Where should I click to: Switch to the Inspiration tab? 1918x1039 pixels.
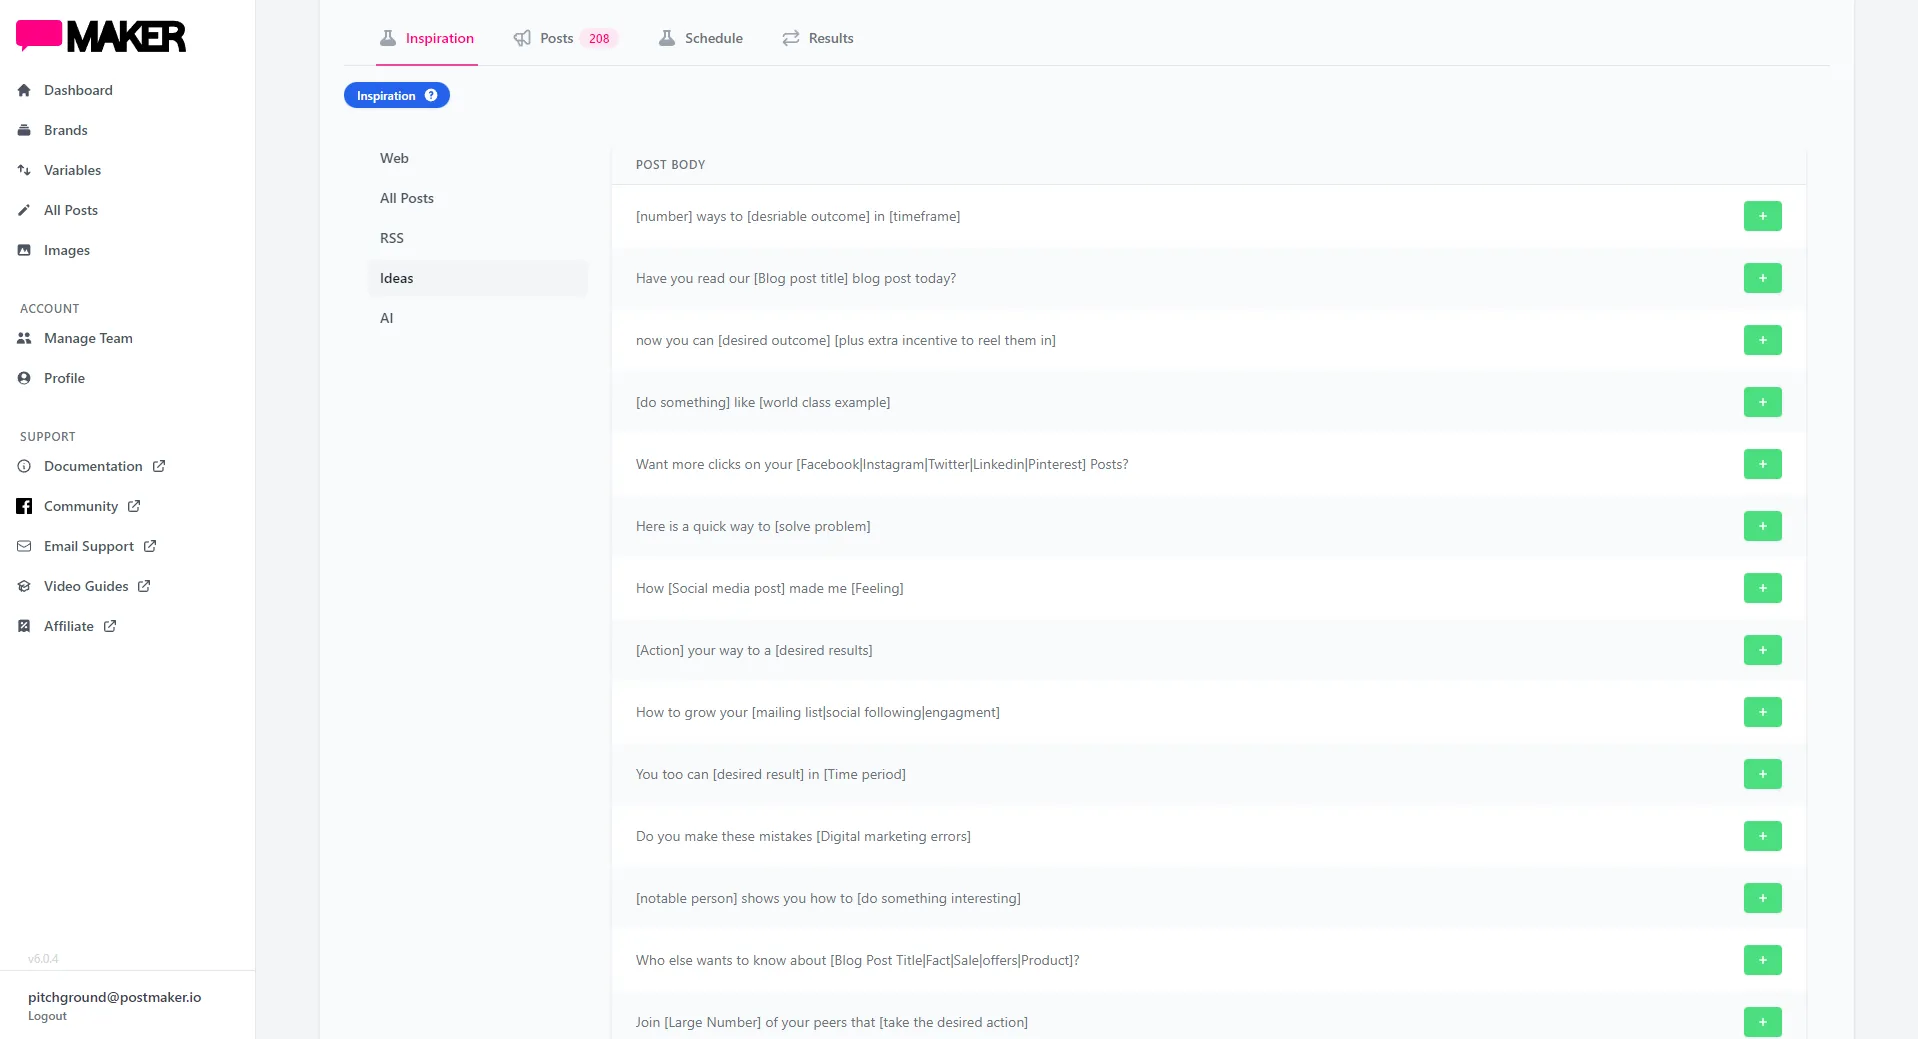pyautogui.click(x=427, y=38)
